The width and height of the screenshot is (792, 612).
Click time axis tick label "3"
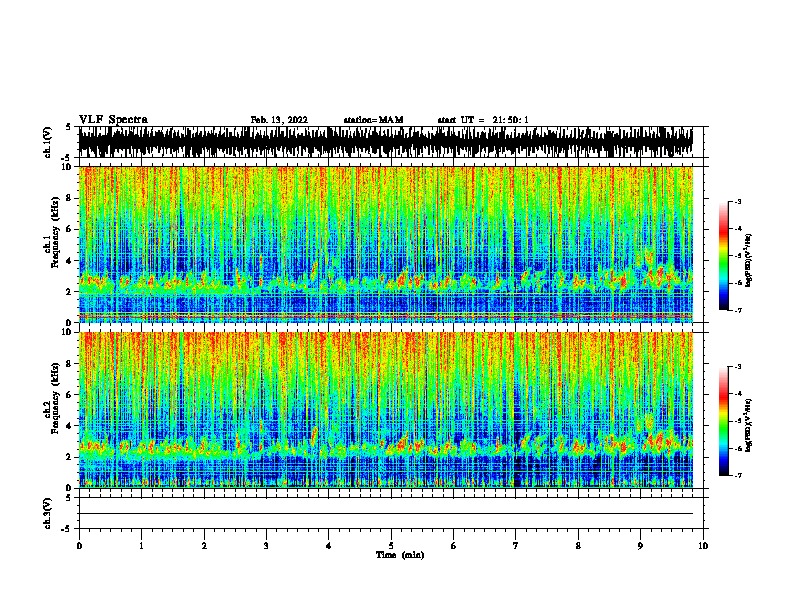click(x=266, y=546)
